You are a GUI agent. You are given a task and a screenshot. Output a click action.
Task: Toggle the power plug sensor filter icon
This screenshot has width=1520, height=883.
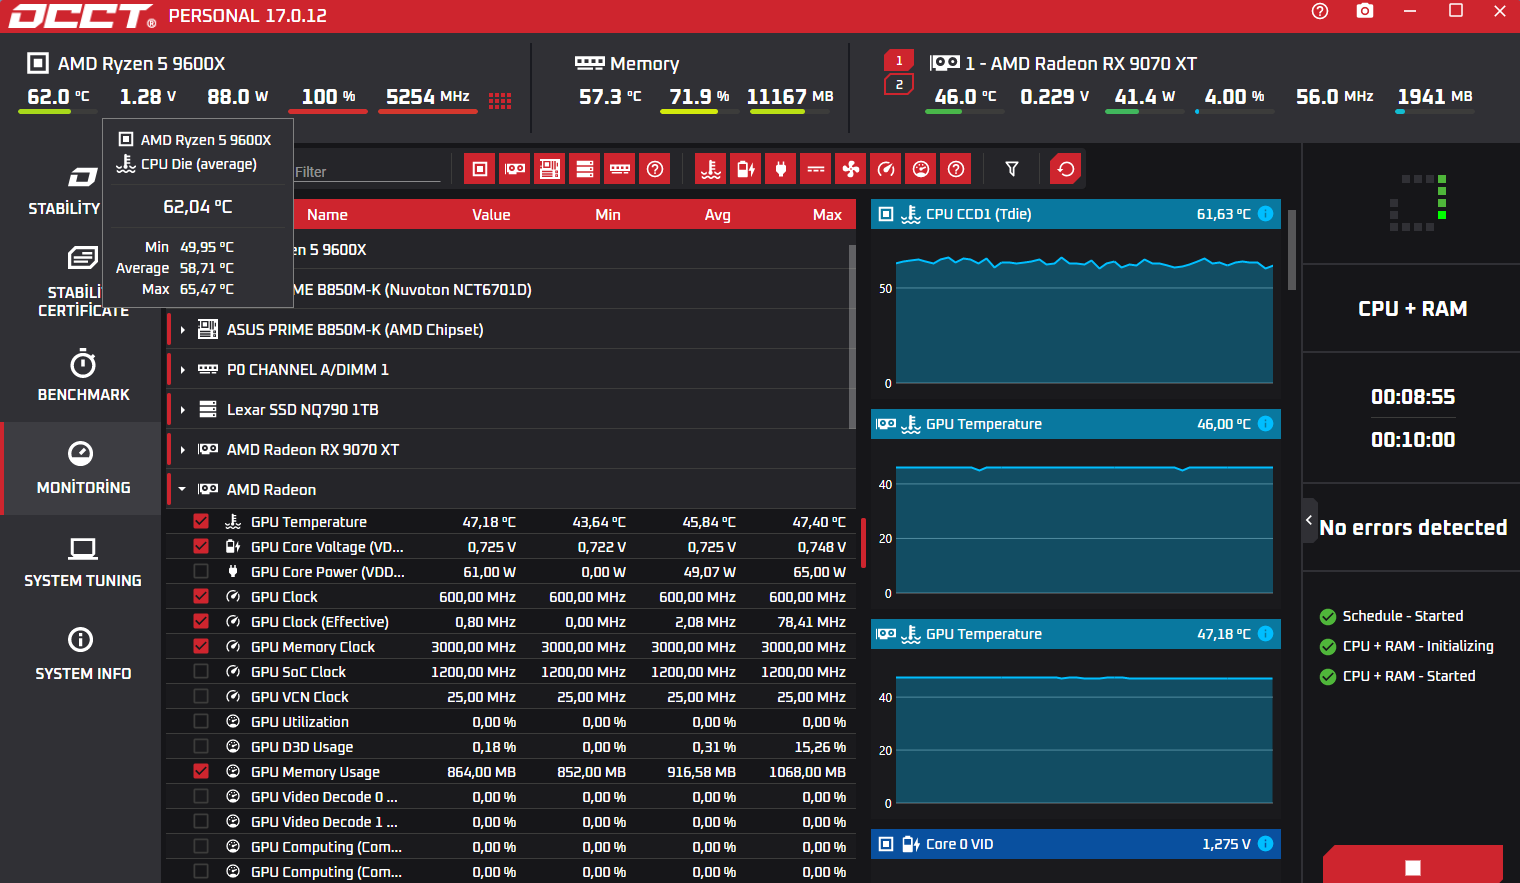point(781,169)
